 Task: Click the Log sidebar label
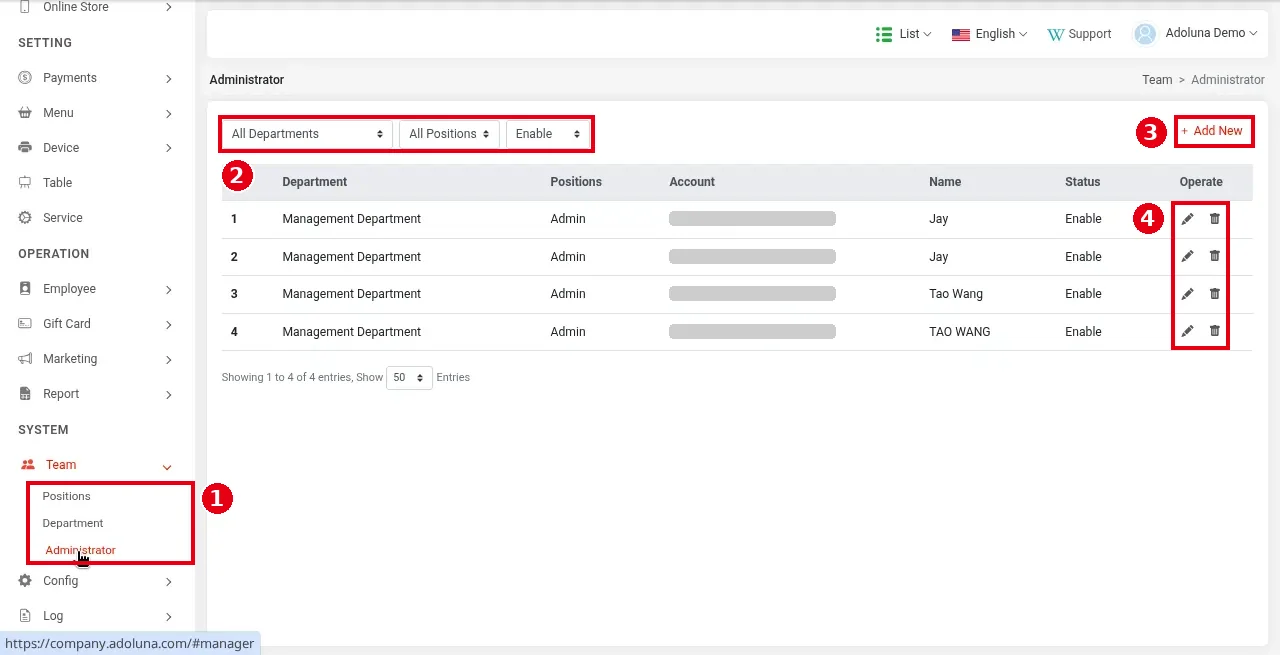(53, 616)
